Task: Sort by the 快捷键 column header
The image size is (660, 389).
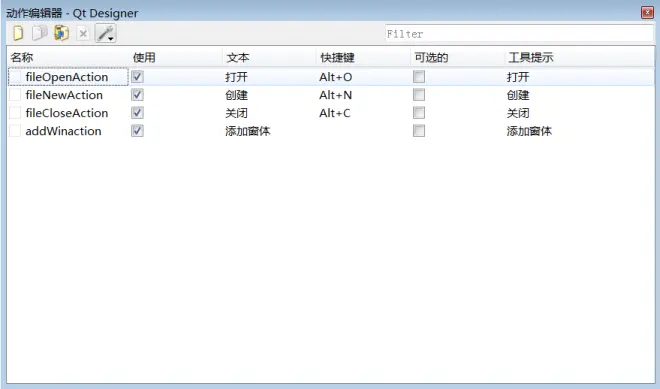Action: (337, 57)
